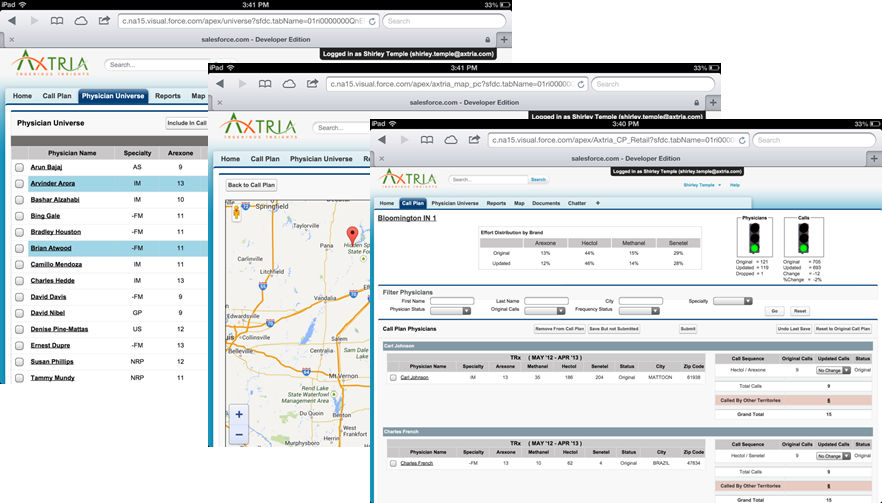Open the iCloud tabs icon in the Call Plan window
This screenshot has height=503, width=882.
451,140
